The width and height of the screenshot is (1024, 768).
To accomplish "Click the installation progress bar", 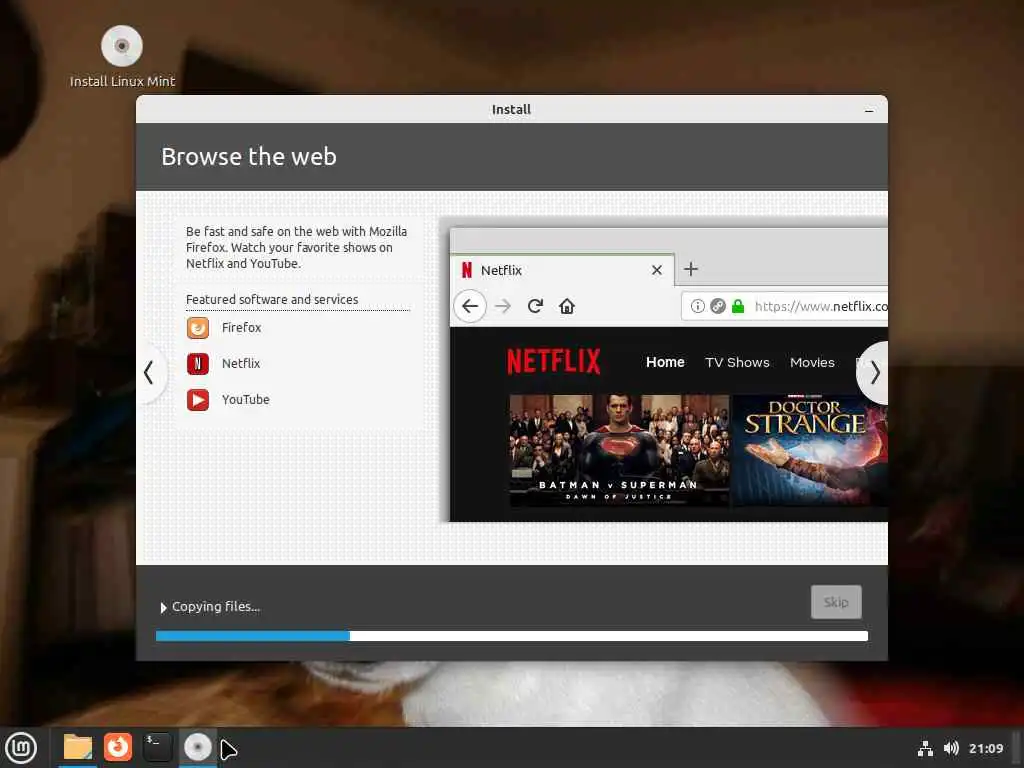I will tap(511, 636).
